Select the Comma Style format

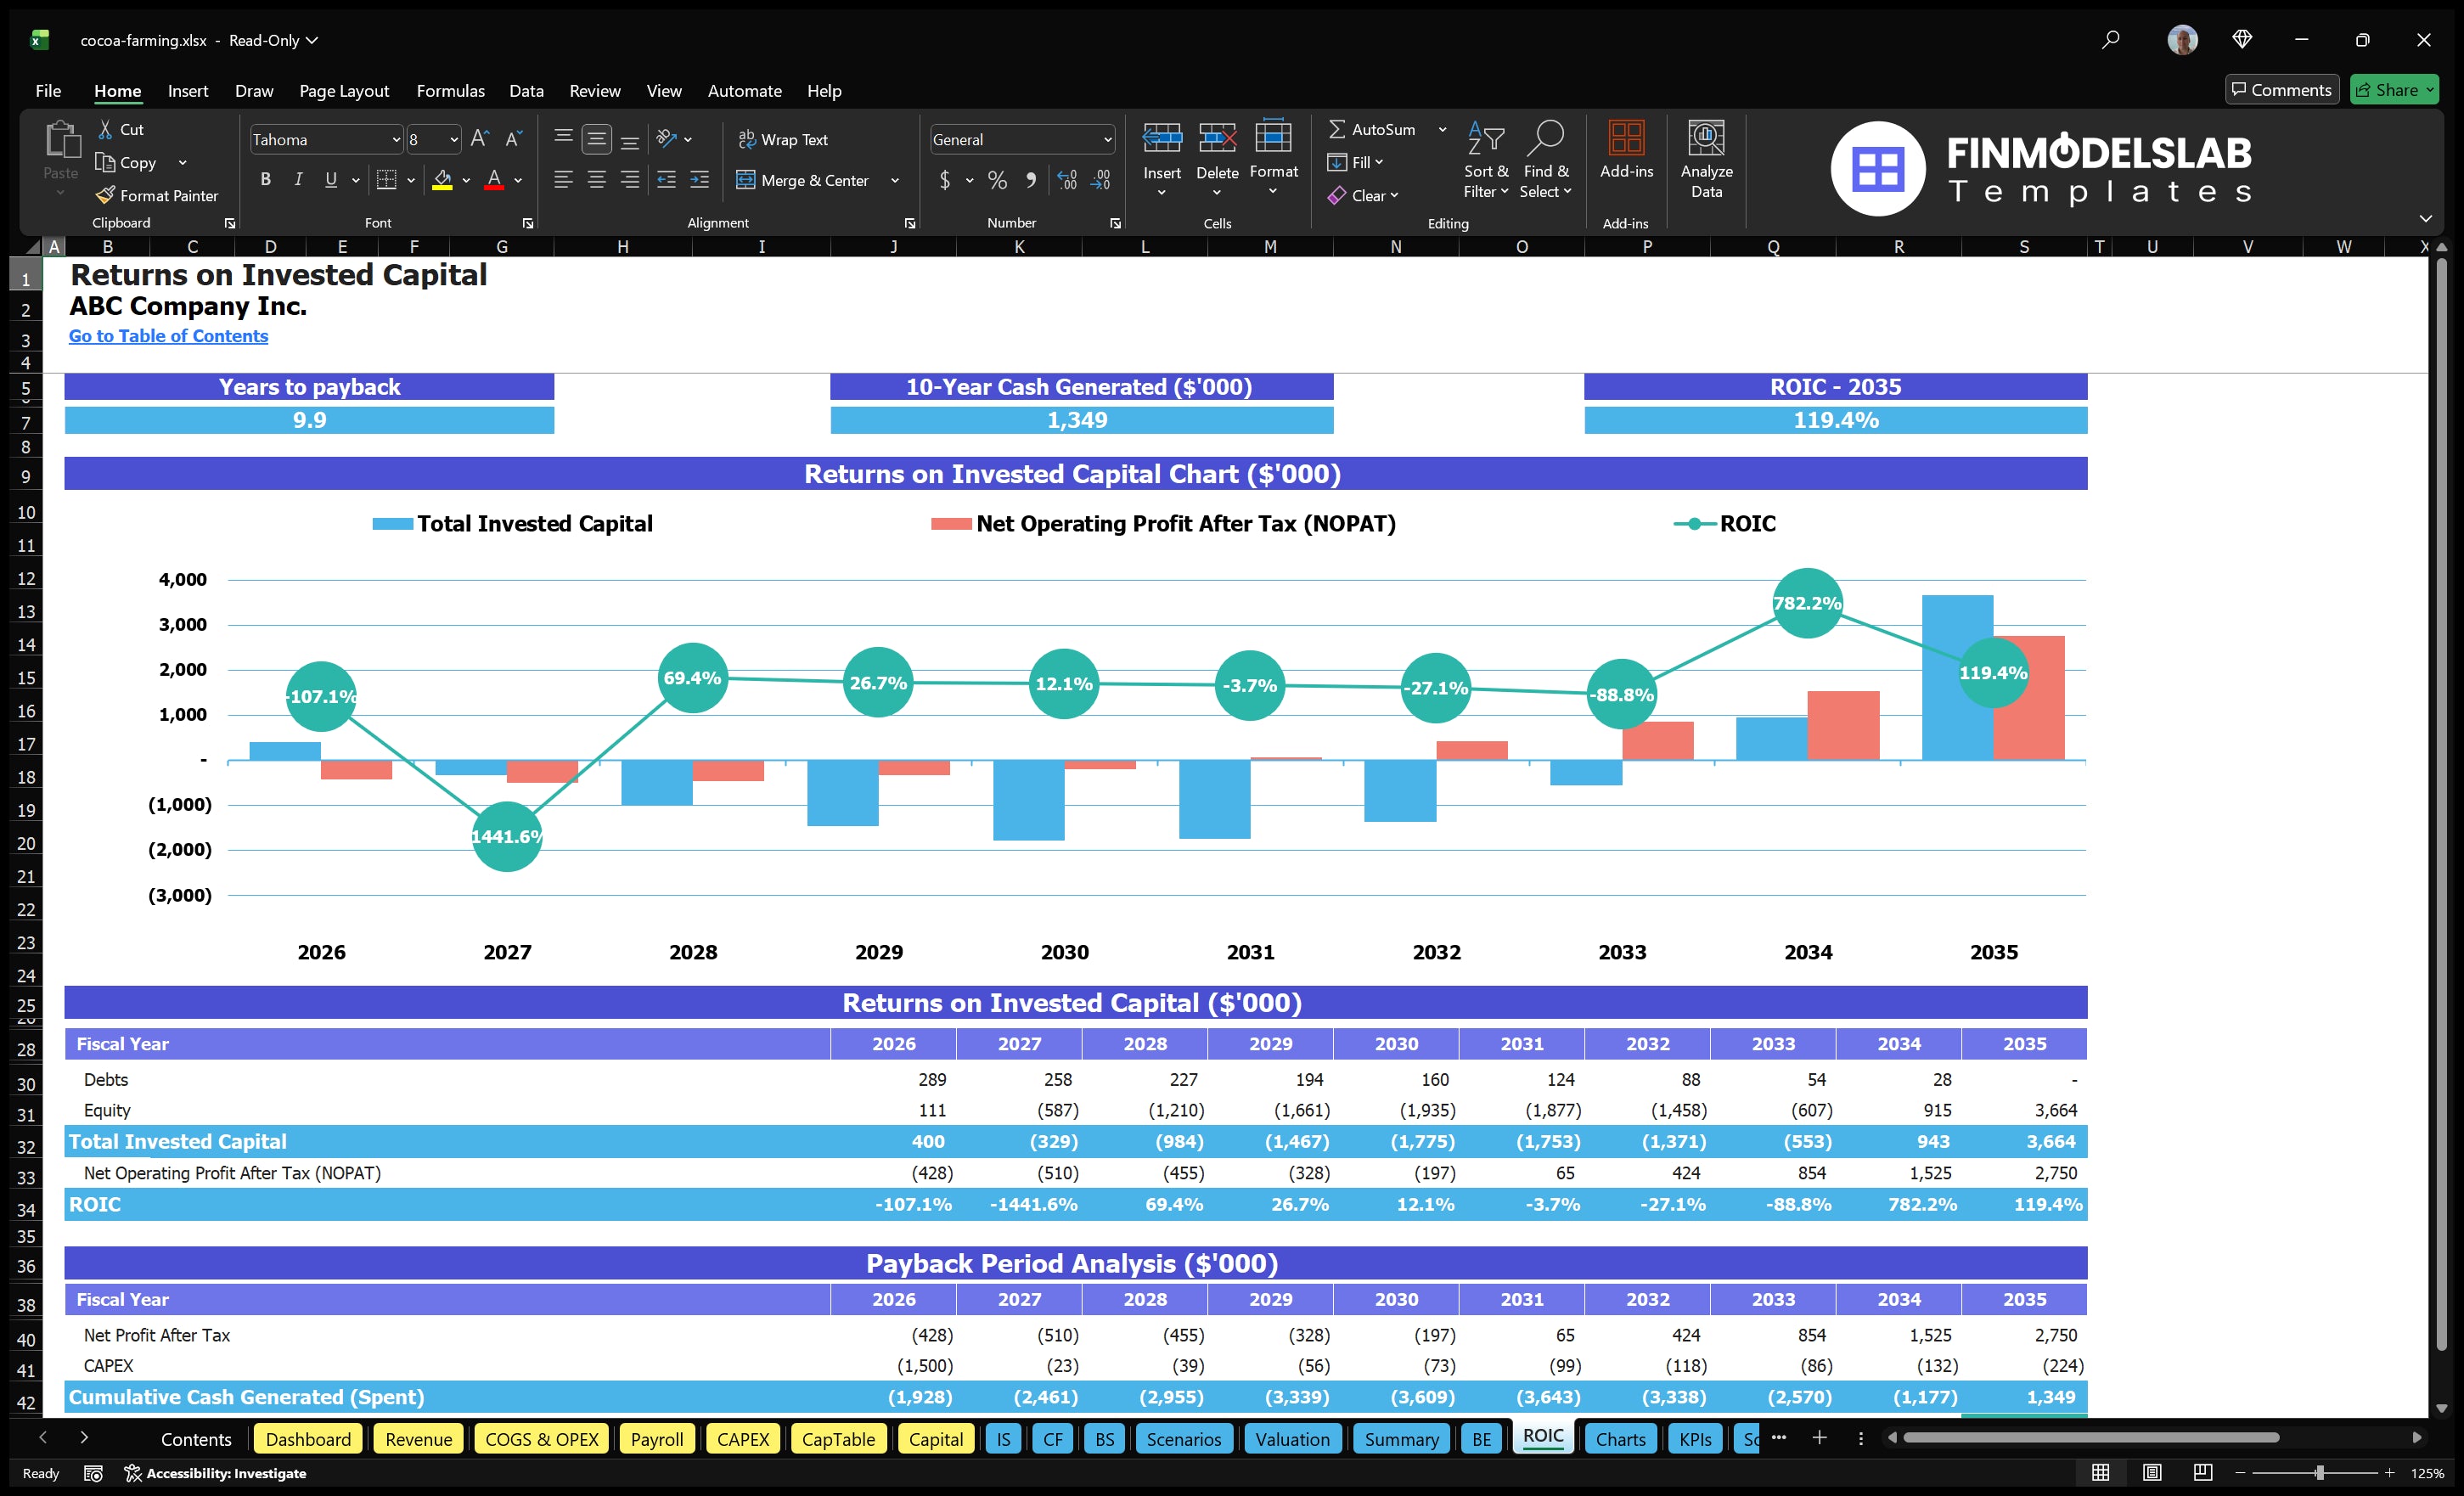point(1031,181)
